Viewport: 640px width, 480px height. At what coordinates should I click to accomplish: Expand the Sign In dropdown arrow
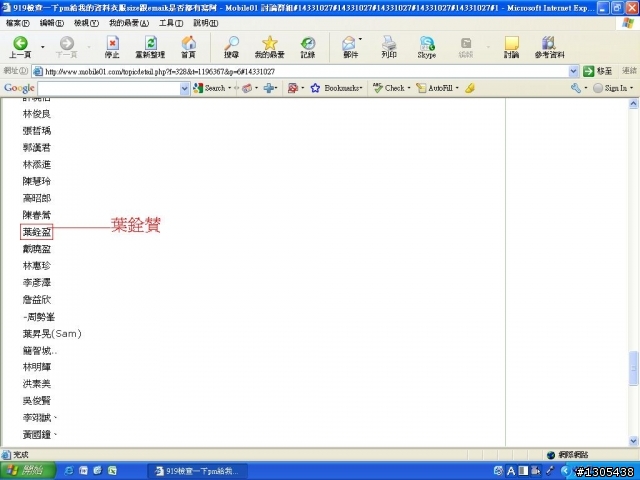point(631,88)
